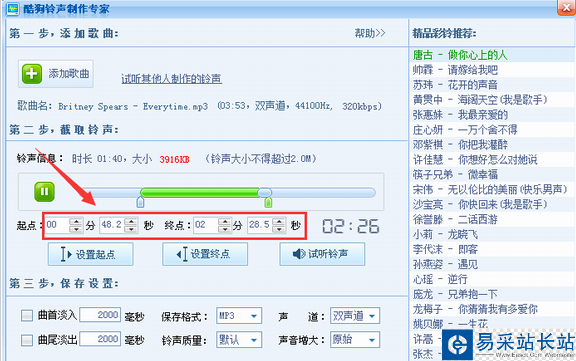Open the 铃声质量 默认 dropdown
Viewport: 576px width, 361px height.
[239, 340]
